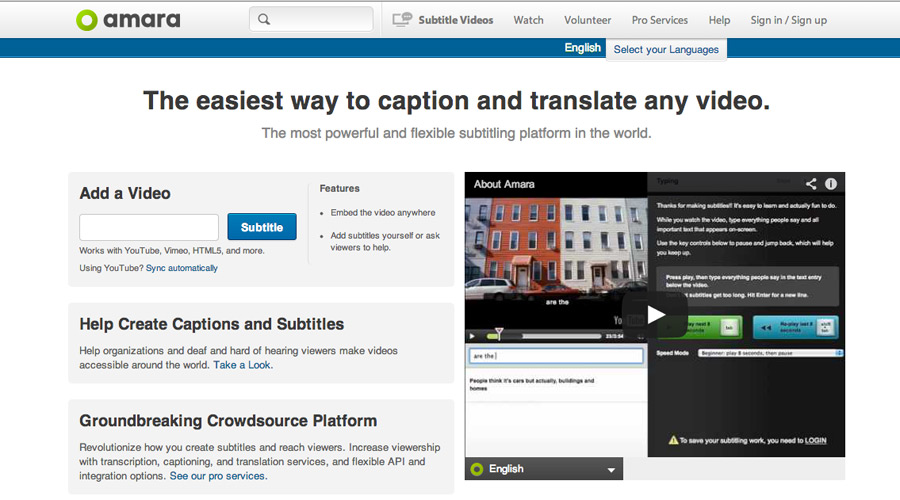Click the About Amara video title
Screen dimensions: 900x500
(504, 184)
